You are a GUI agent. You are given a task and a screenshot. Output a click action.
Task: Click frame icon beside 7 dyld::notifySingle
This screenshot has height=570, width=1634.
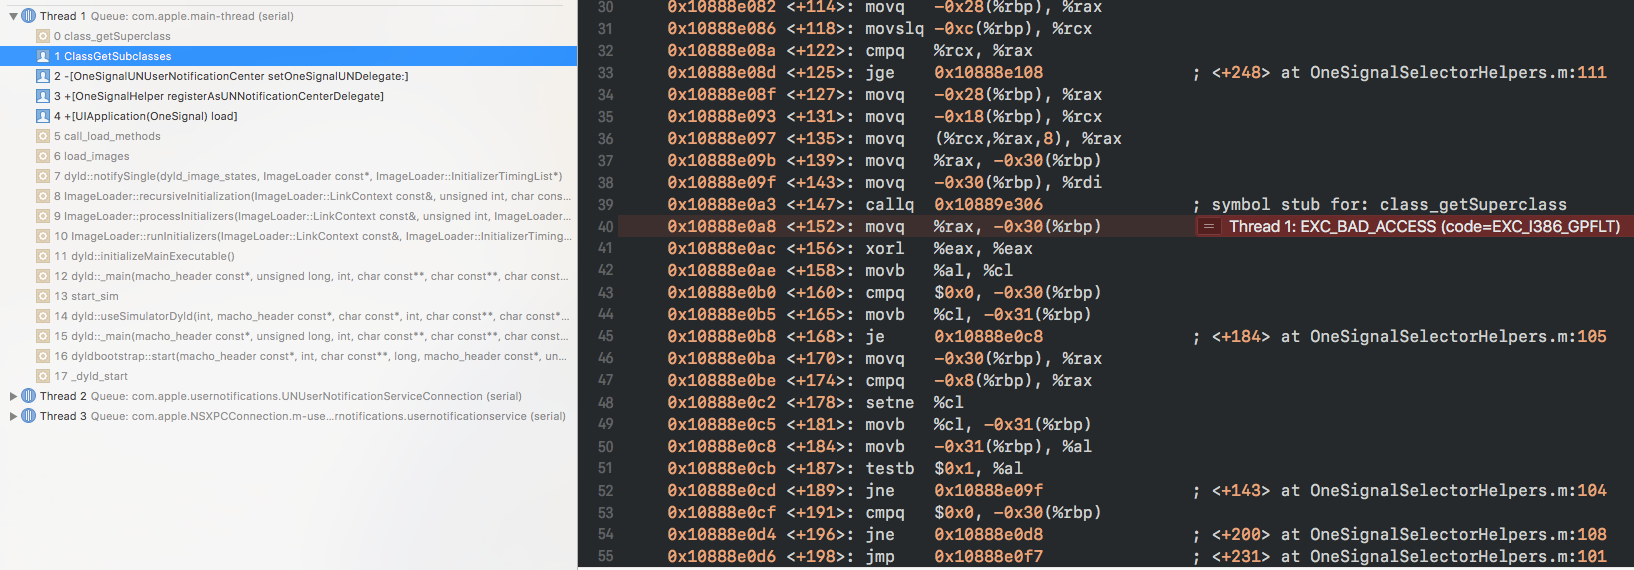43,176
